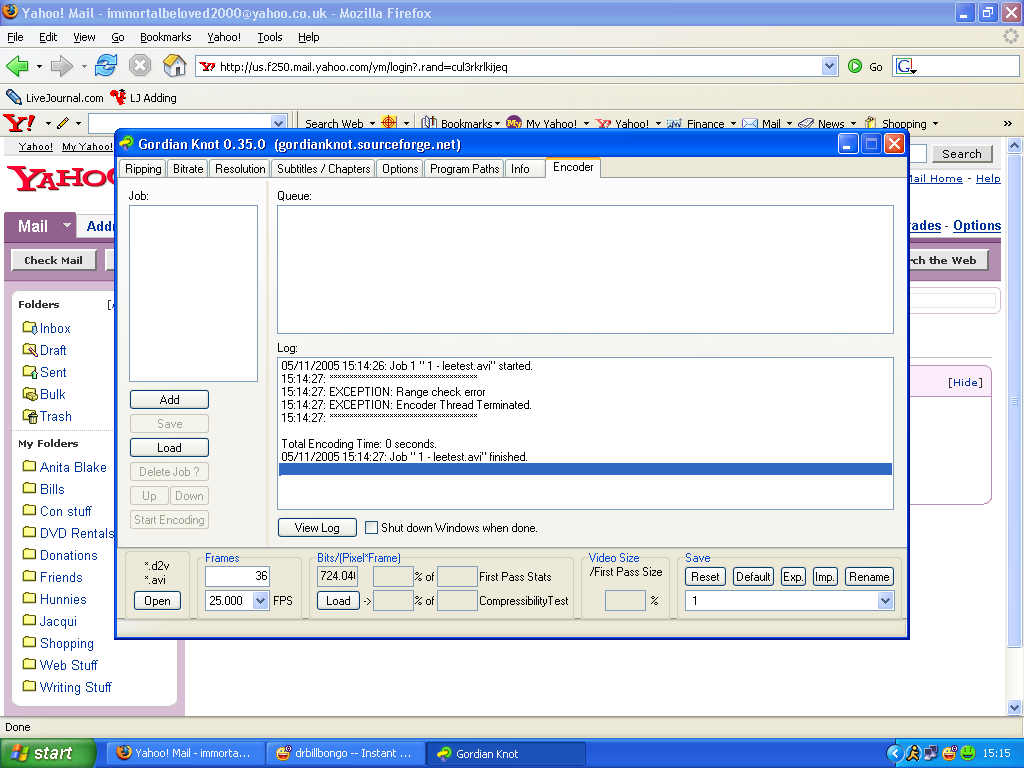
Task: Open LJ Adding bookmark
Action: click(144, 98)
